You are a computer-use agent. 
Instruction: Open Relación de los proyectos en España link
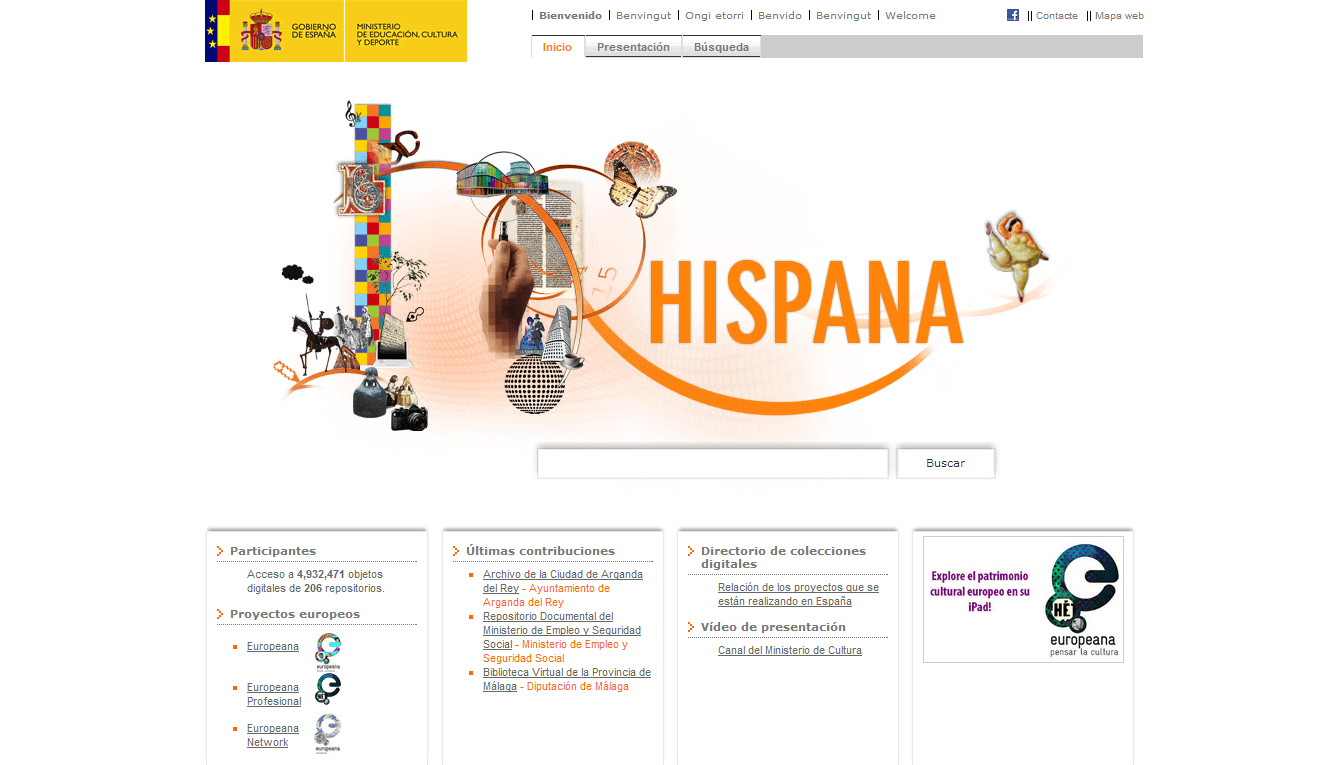coord(798,595)
